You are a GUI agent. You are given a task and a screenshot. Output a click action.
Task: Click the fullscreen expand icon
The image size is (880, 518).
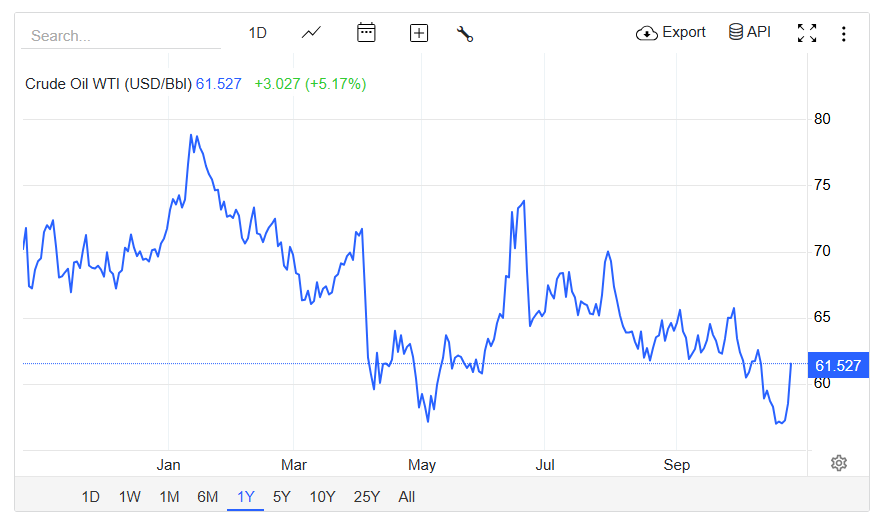pyautogui.click(x=807, y=33)
